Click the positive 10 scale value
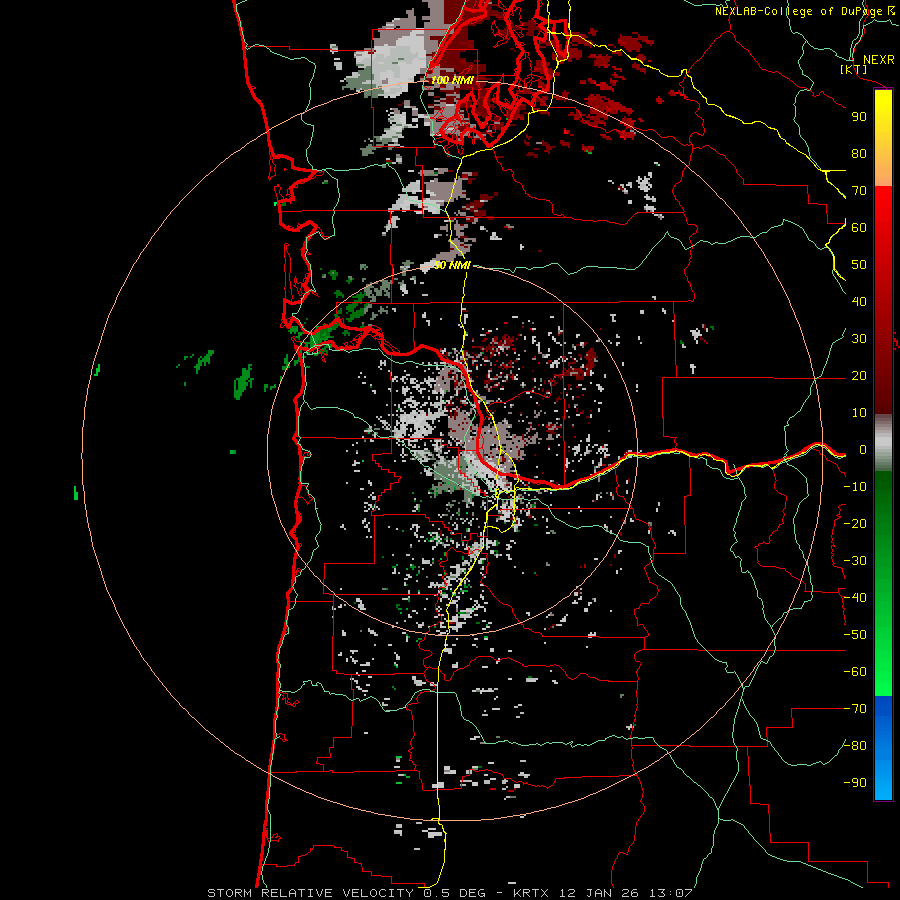This screenshot has width=900, height=900. 859,413
